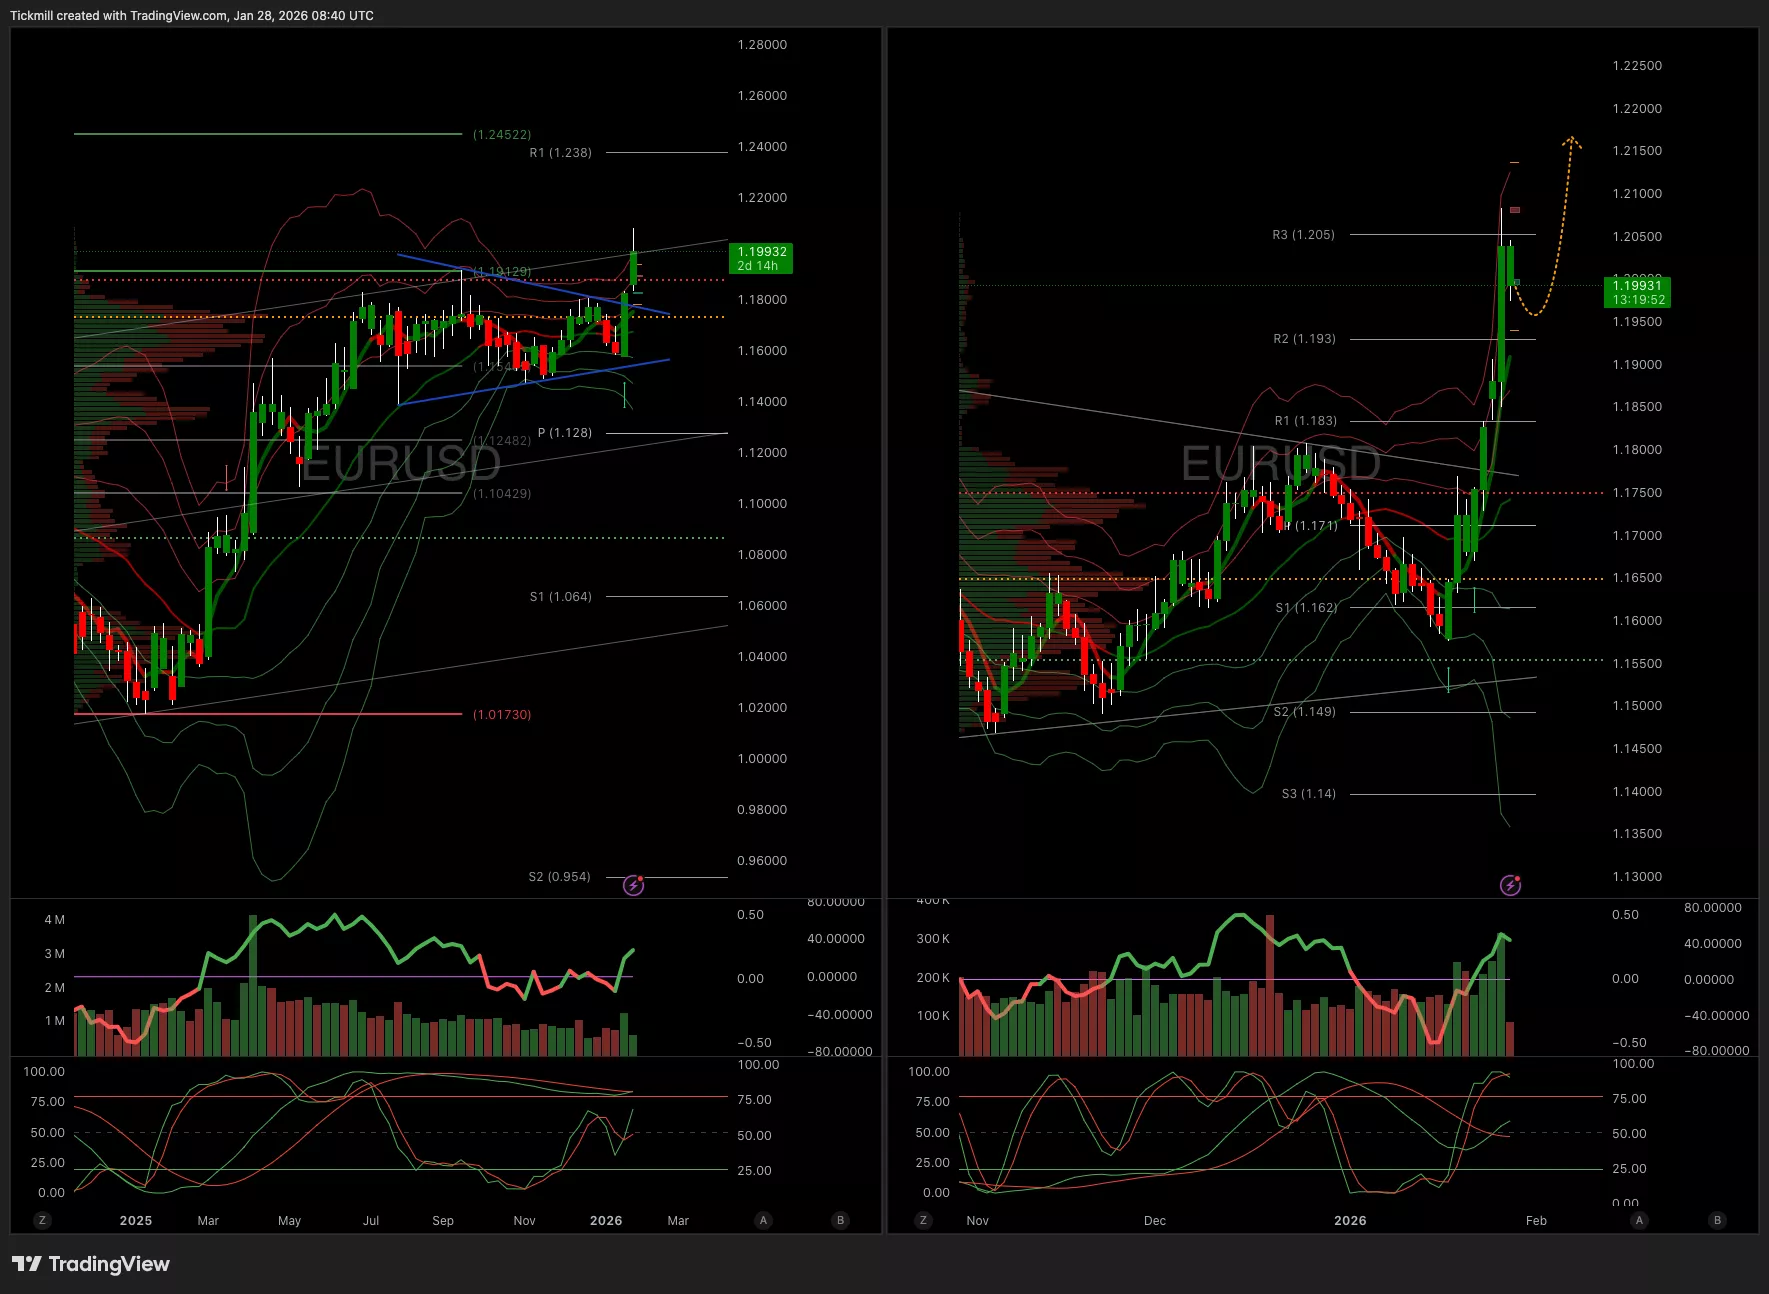Toggle auto scale A on left chart

764,1220
